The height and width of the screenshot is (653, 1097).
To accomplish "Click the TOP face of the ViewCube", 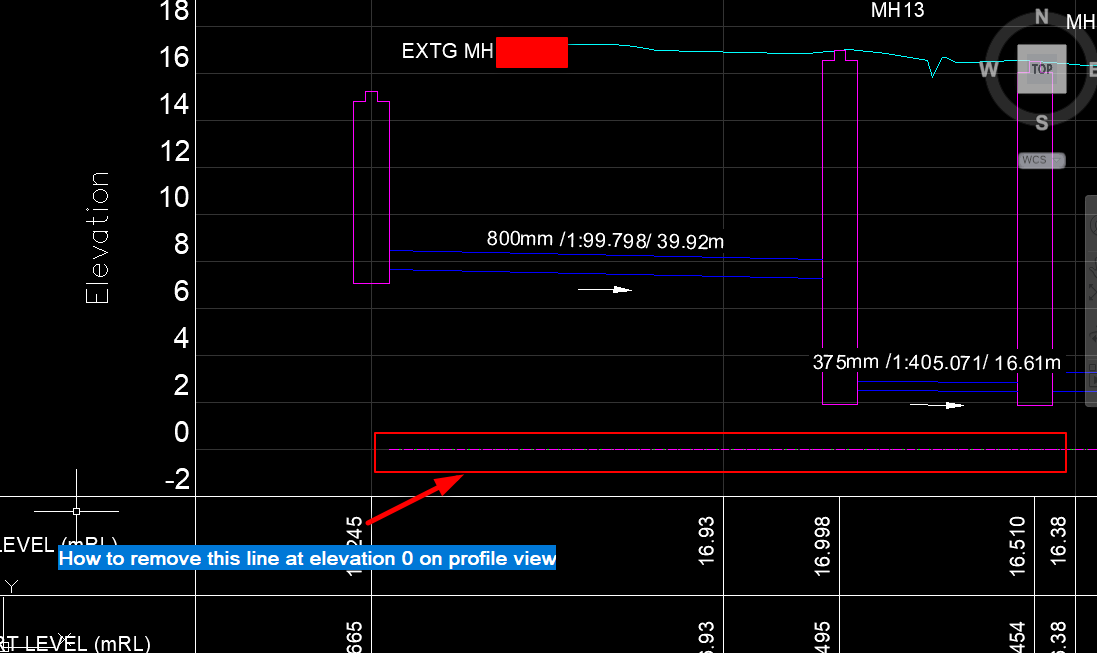I will coord(1041,69).
